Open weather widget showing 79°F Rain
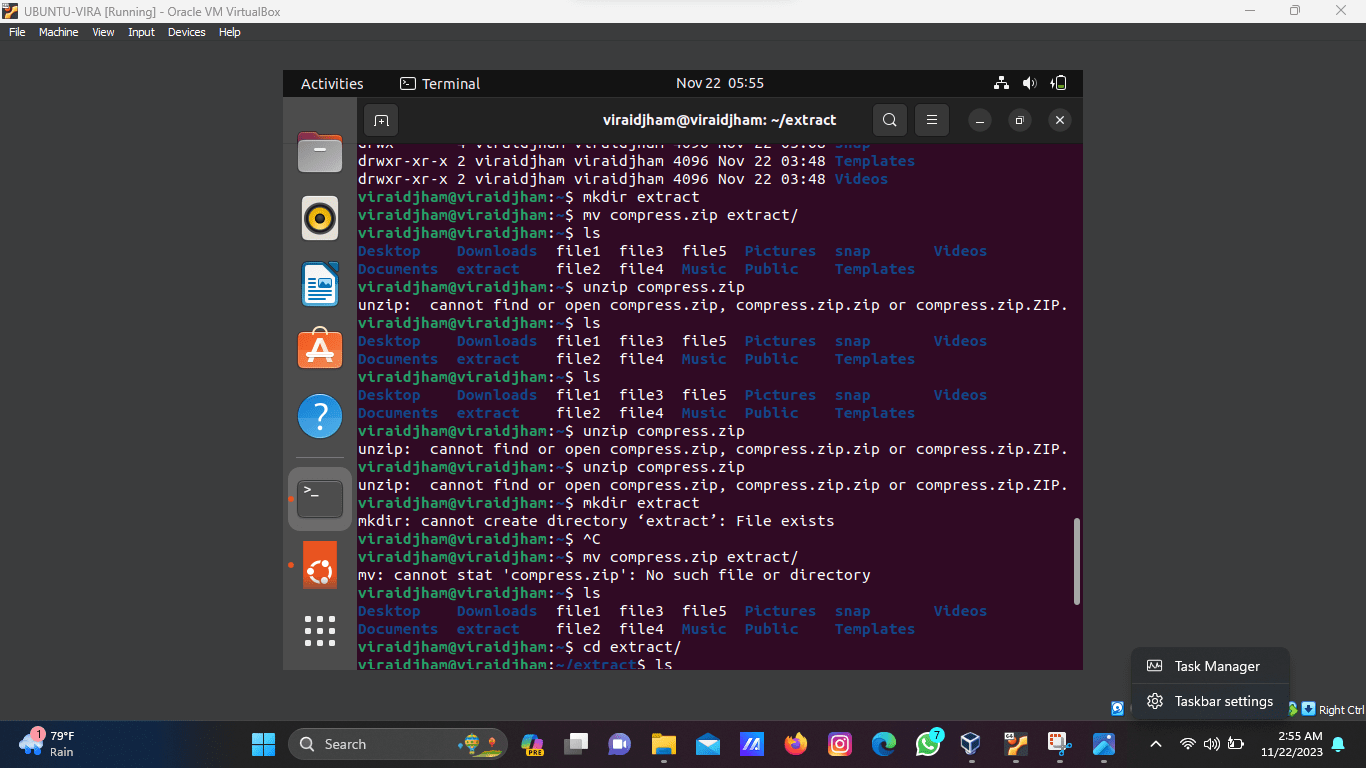Image resolution: width=1366 pixels, height=768 pixels. coord(48,744)
